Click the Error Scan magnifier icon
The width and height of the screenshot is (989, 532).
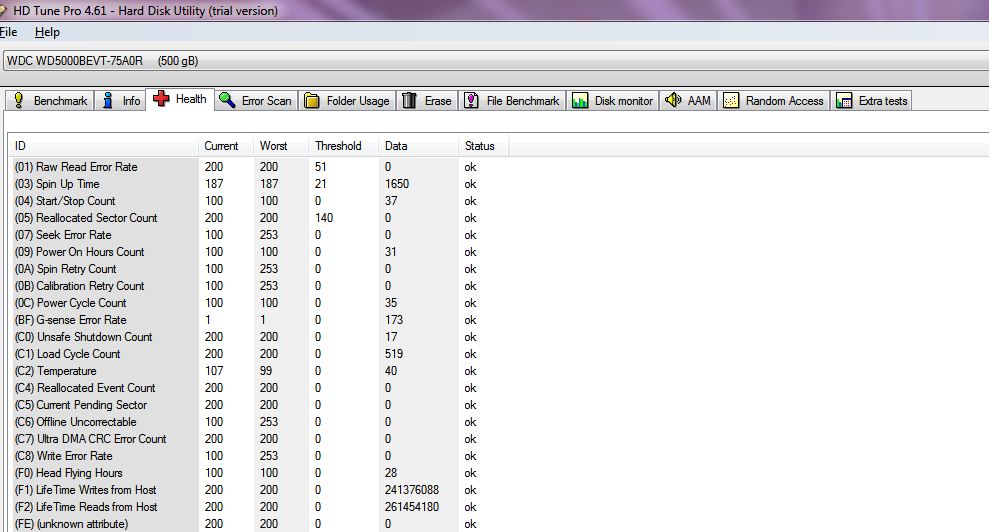point(227,101)
